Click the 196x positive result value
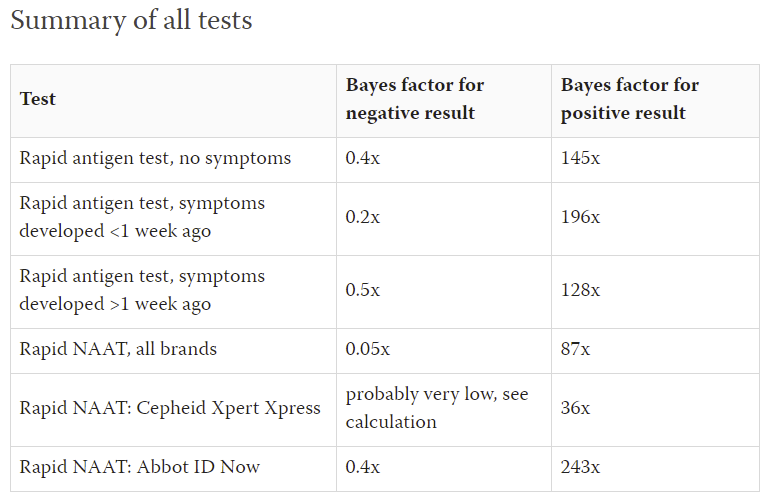This screenshot has width=763, height=501. click(580, 217)
